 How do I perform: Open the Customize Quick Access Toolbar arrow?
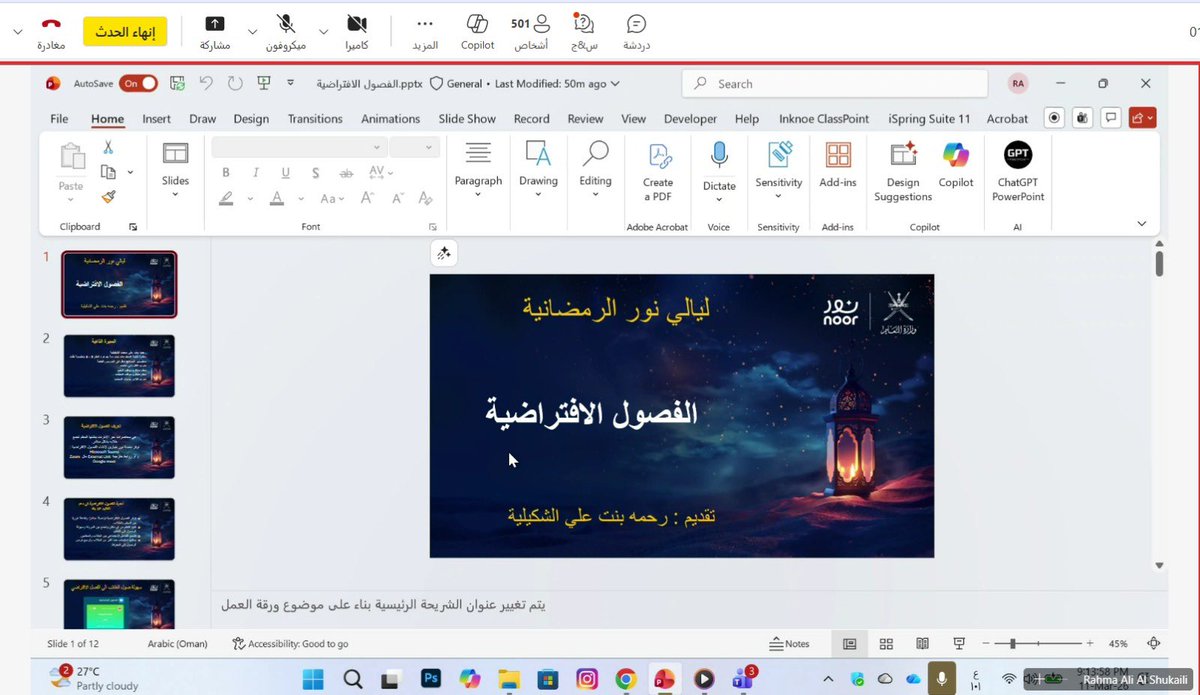point(290,84)
